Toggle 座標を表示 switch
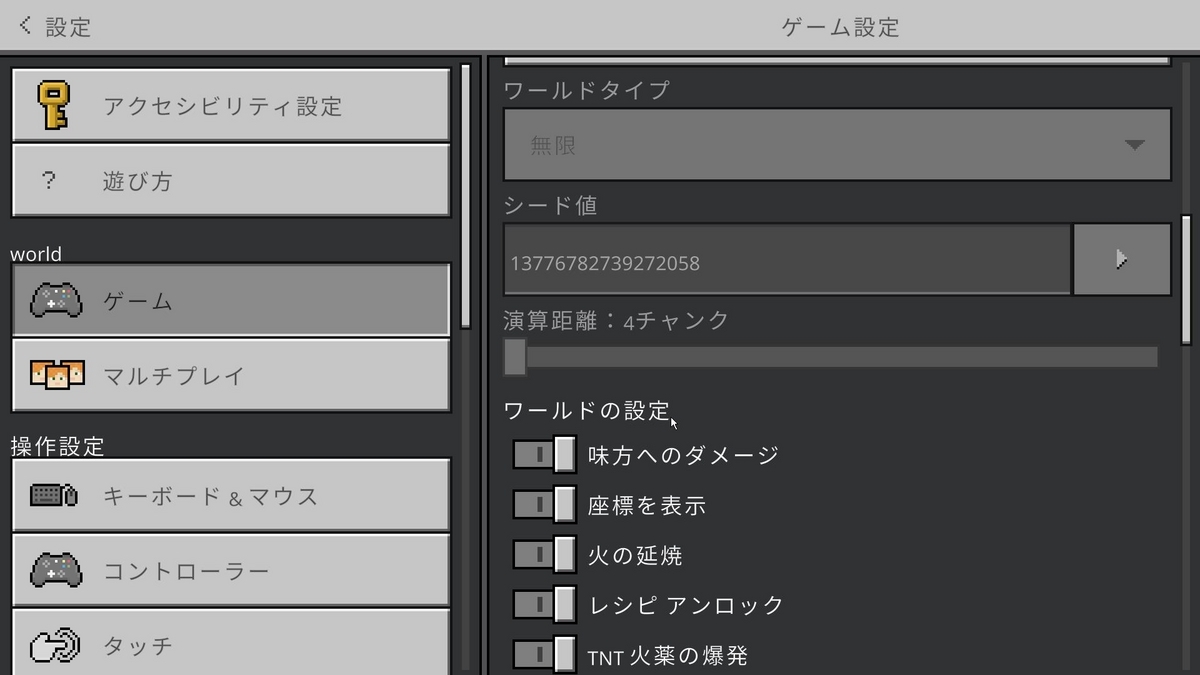The width and height of the screenshot is (1200, 675). click(x=544, y=504)
